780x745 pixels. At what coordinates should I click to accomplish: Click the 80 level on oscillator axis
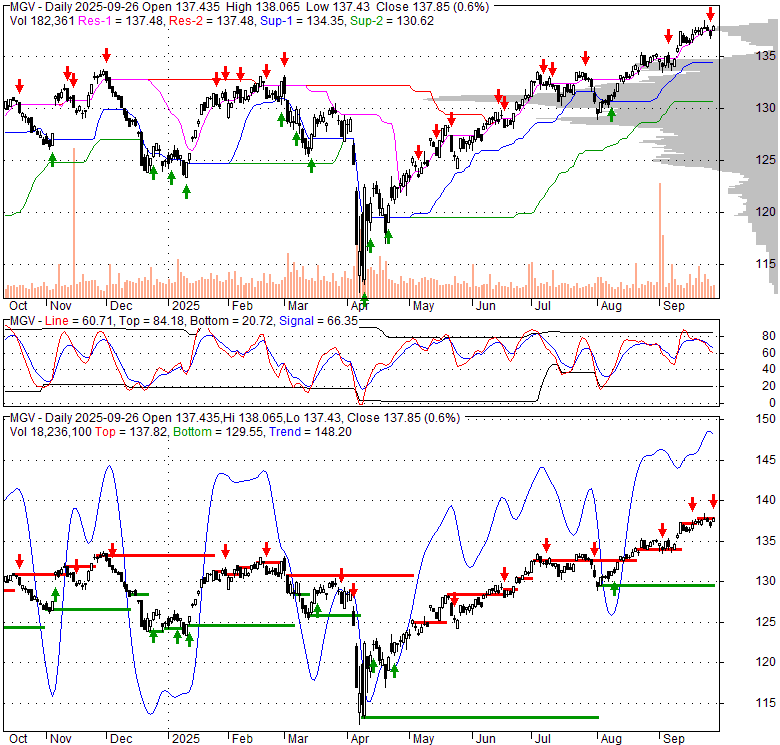pos(769,336)
